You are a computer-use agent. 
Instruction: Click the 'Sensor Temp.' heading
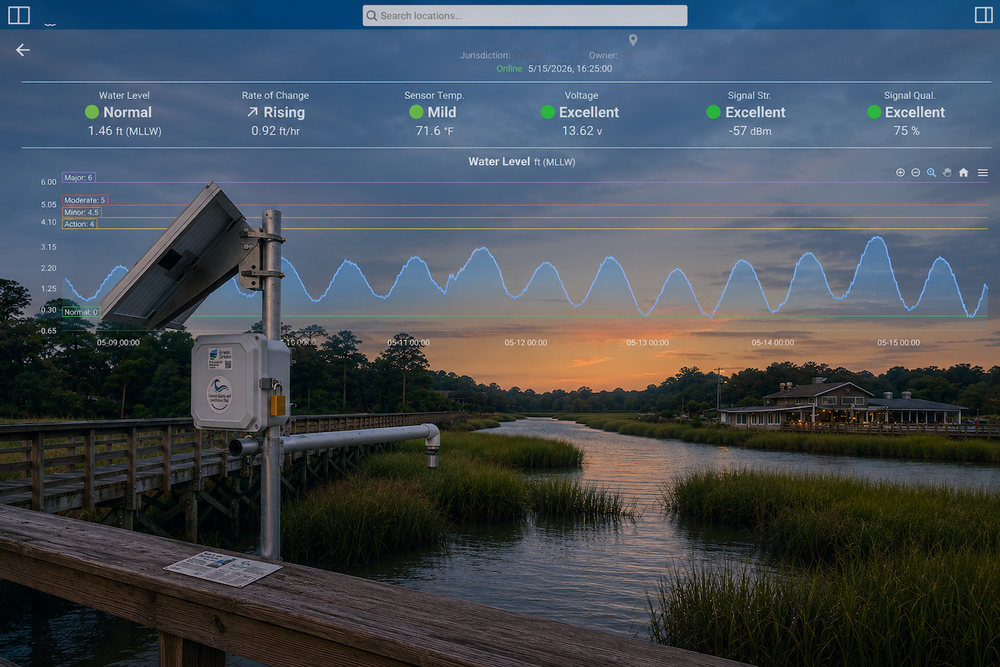tap(434, 96)
